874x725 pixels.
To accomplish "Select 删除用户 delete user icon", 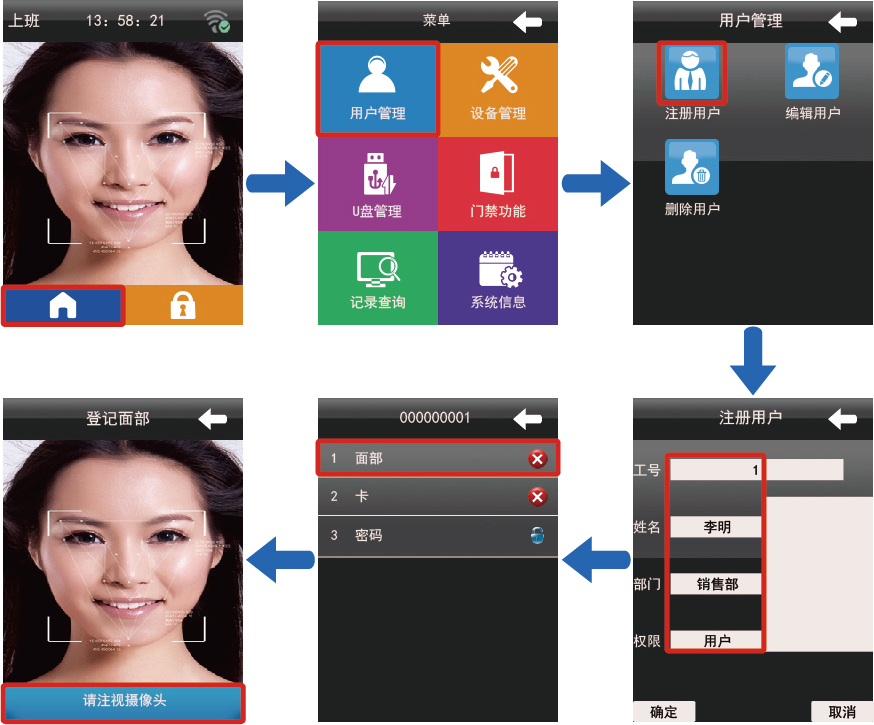I will (692, 170).
